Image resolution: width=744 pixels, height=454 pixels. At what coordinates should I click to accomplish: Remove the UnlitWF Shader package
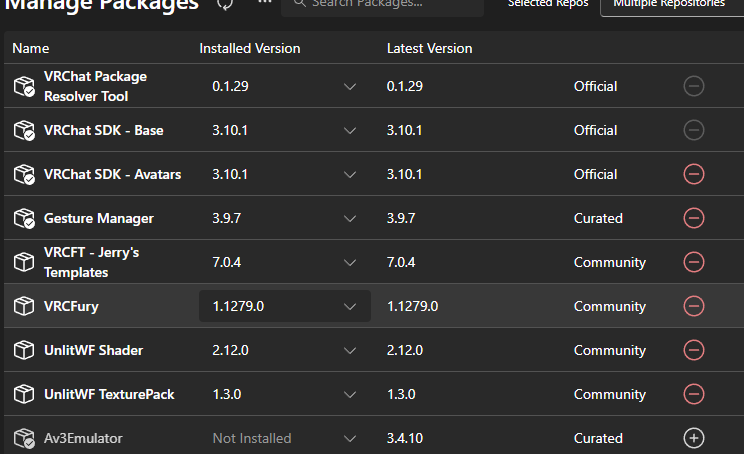[x=693, y=350]
